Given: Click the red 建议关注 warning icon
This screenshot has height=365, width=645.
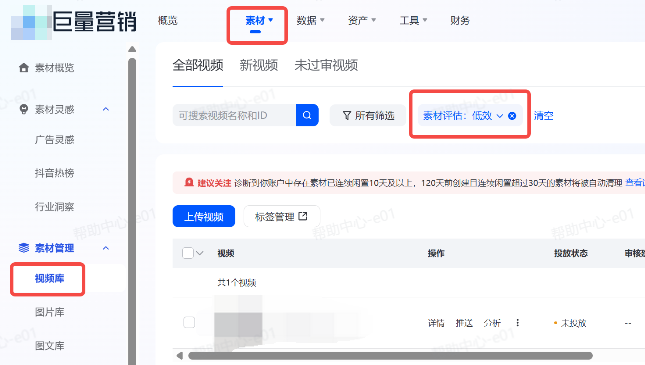Looking at the screenshot, I should [x=189, y=182].
